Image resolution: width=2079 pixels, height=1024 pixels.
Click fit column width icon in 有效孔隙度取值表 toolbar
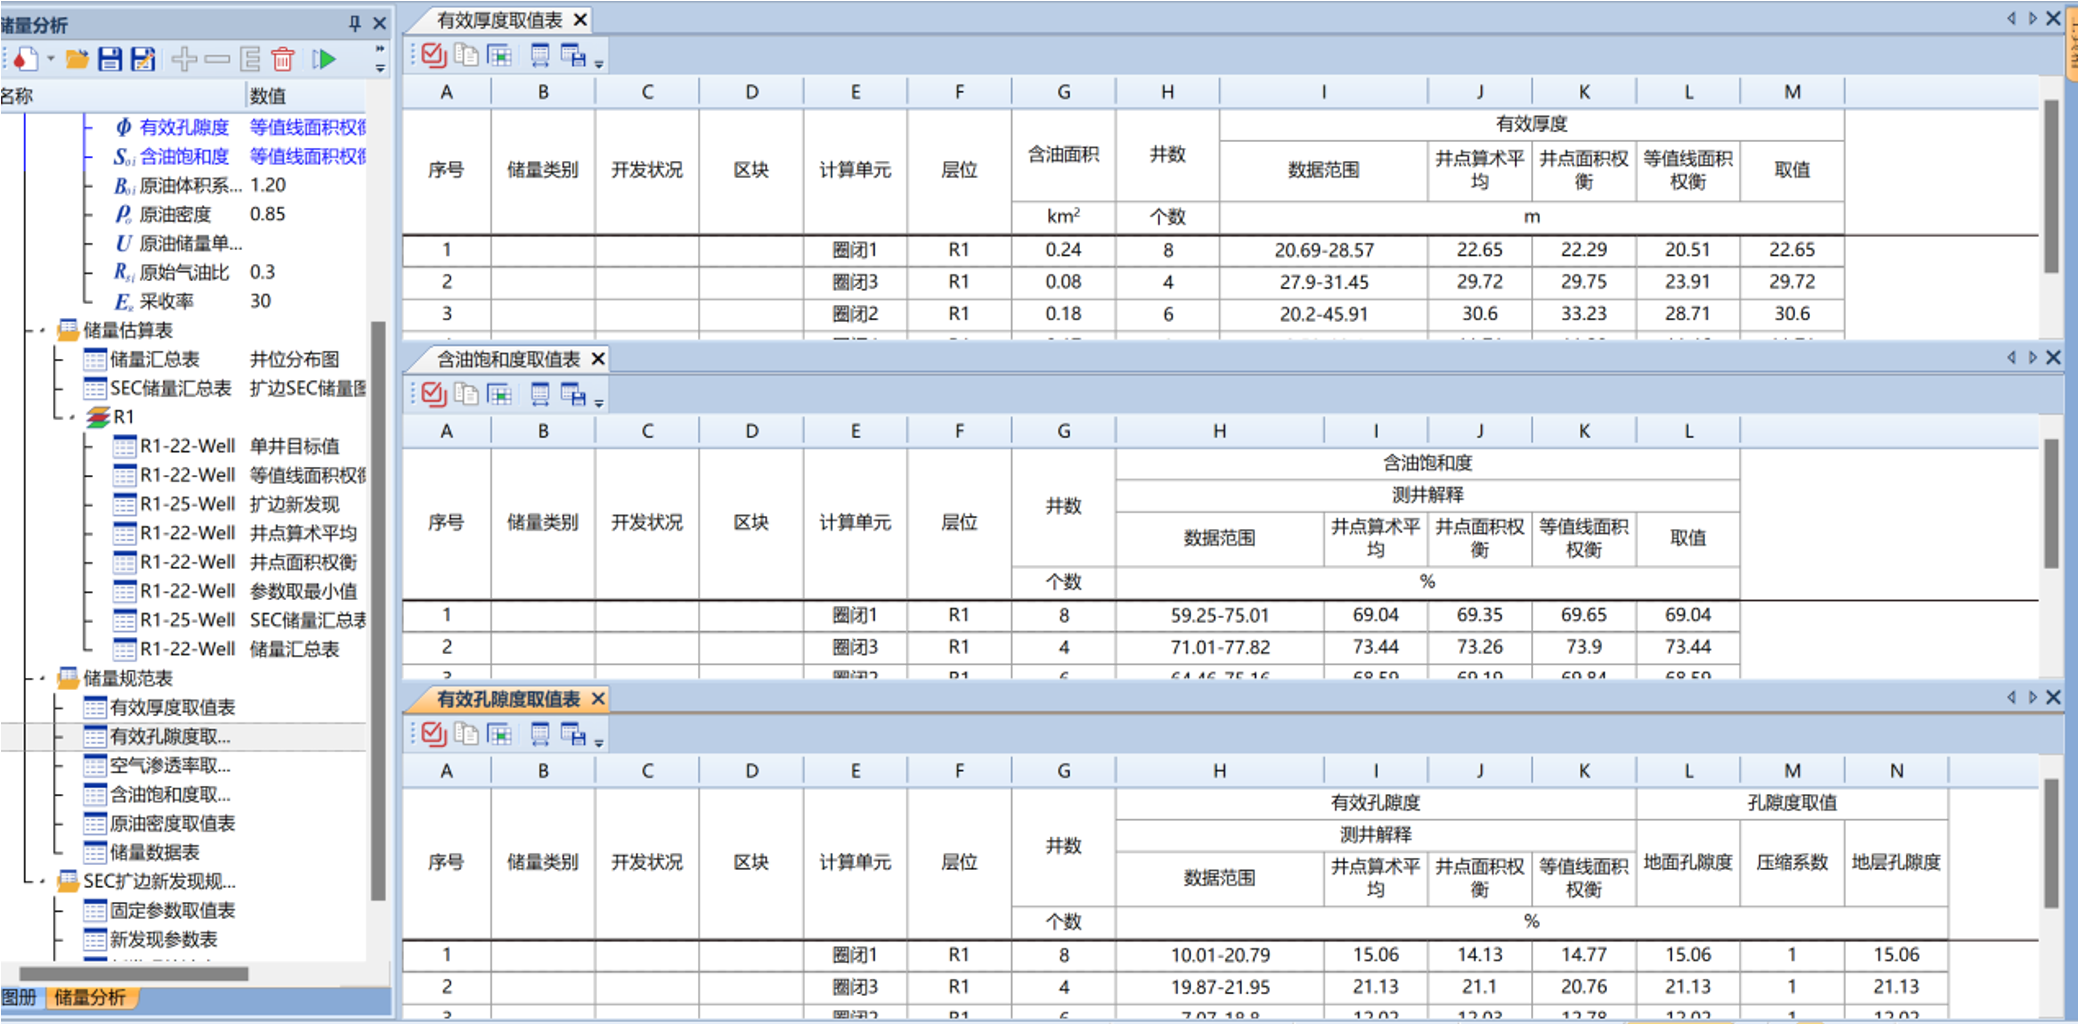[x=540, y=735]
